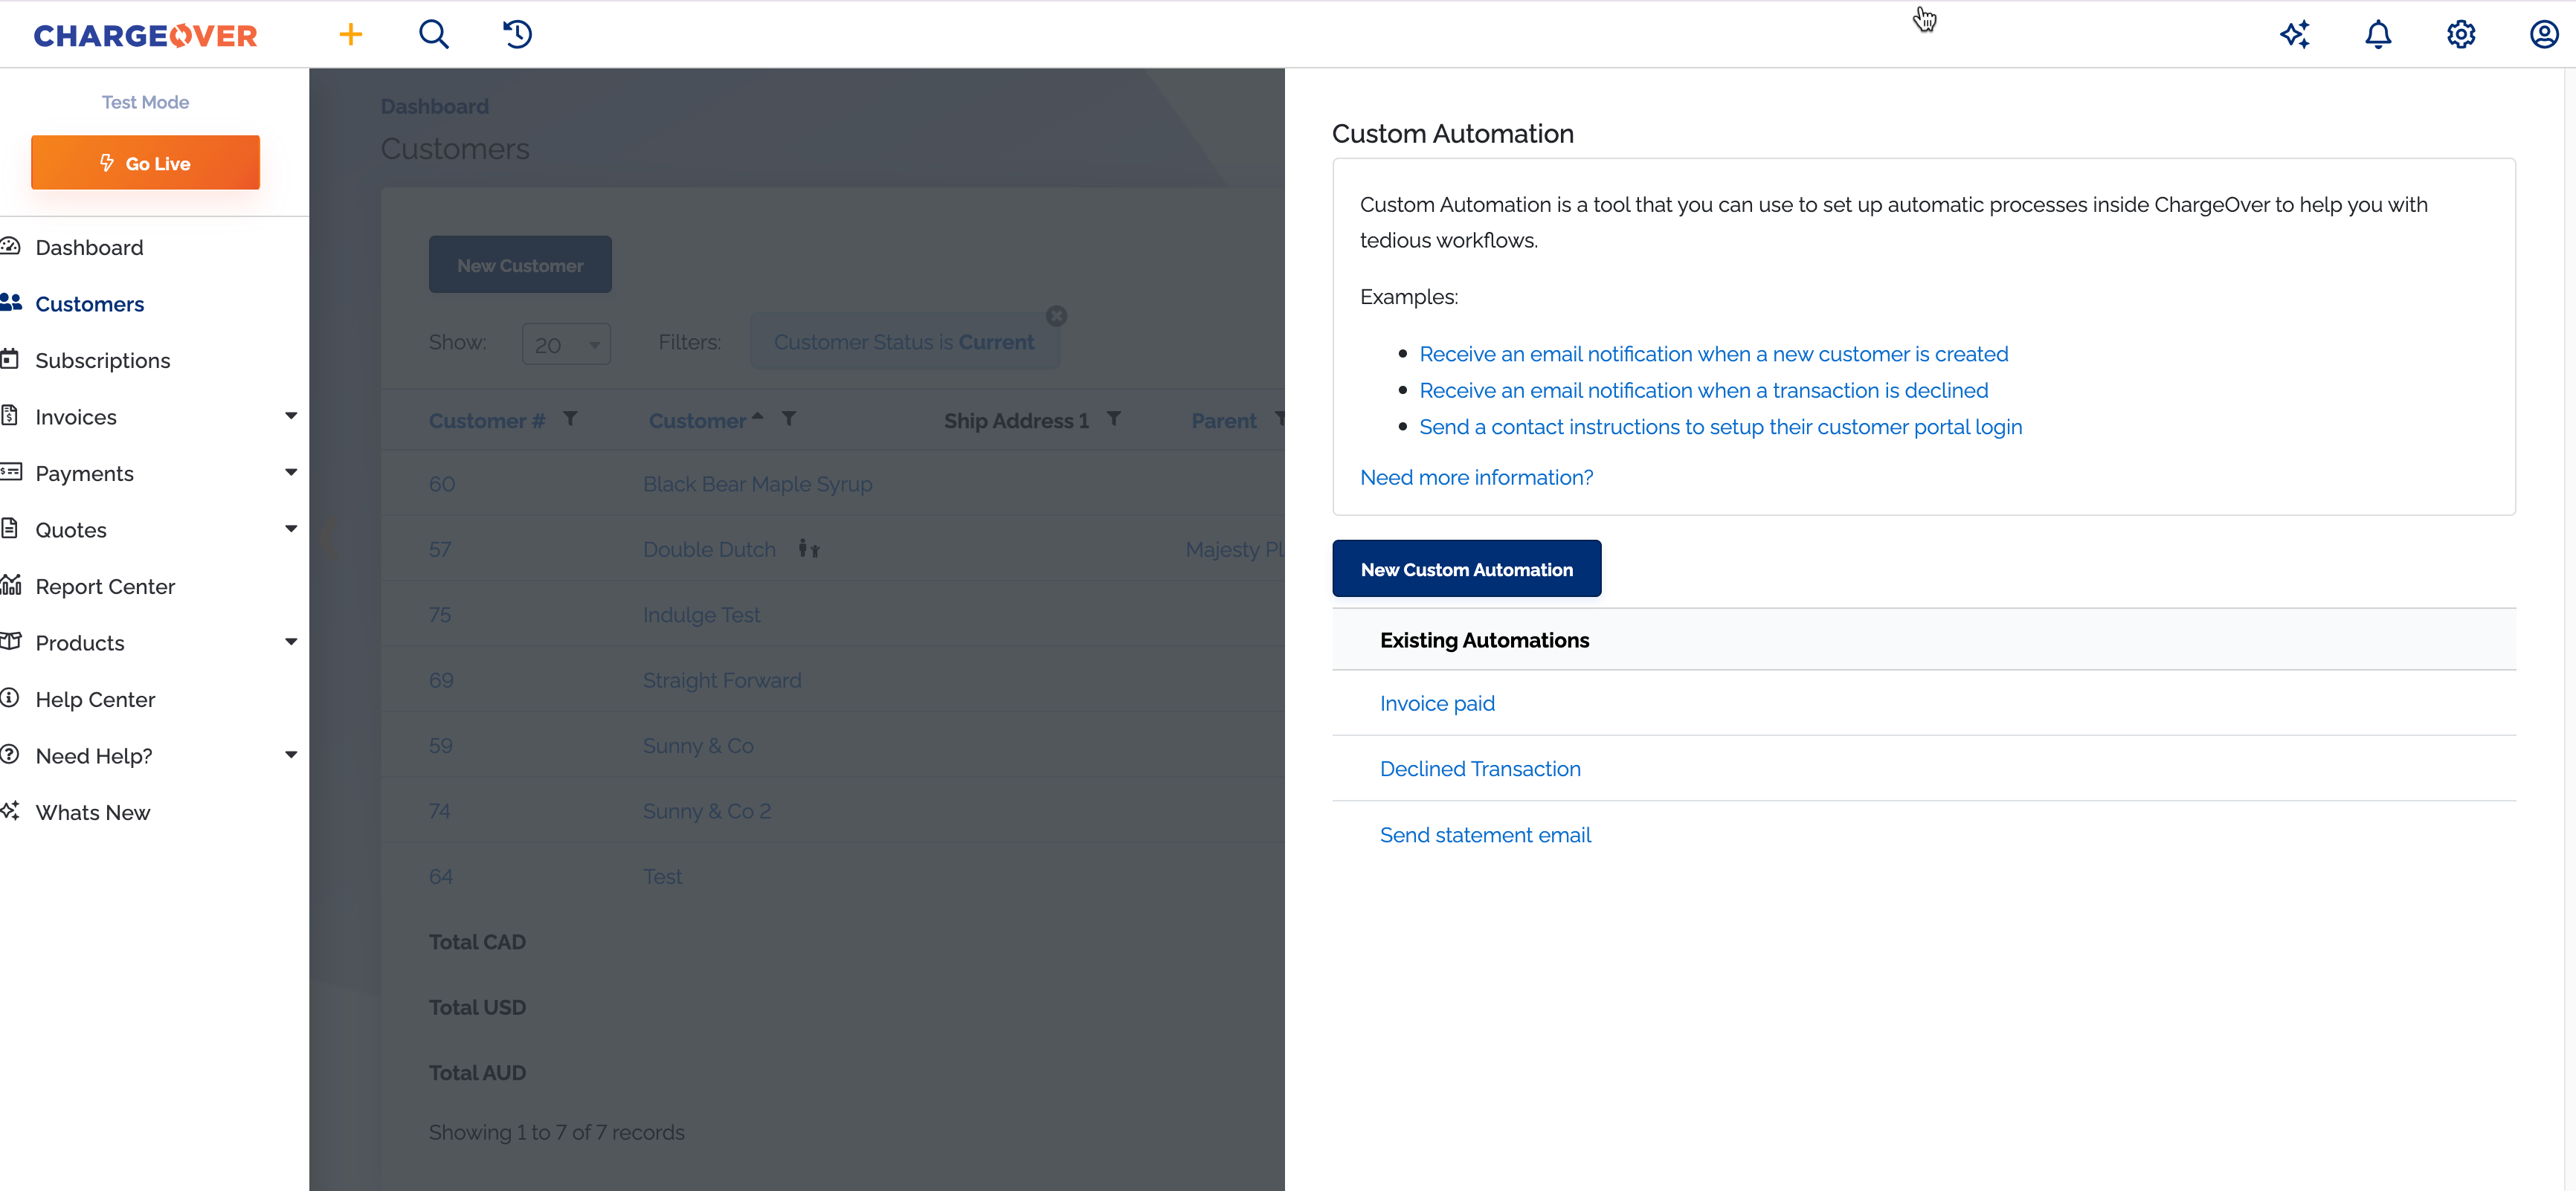The height and width of the screenshot is (1191, 2576).
Task: Open the settings gear icon
Action: pyautogui.click(x=2460, y=35)
